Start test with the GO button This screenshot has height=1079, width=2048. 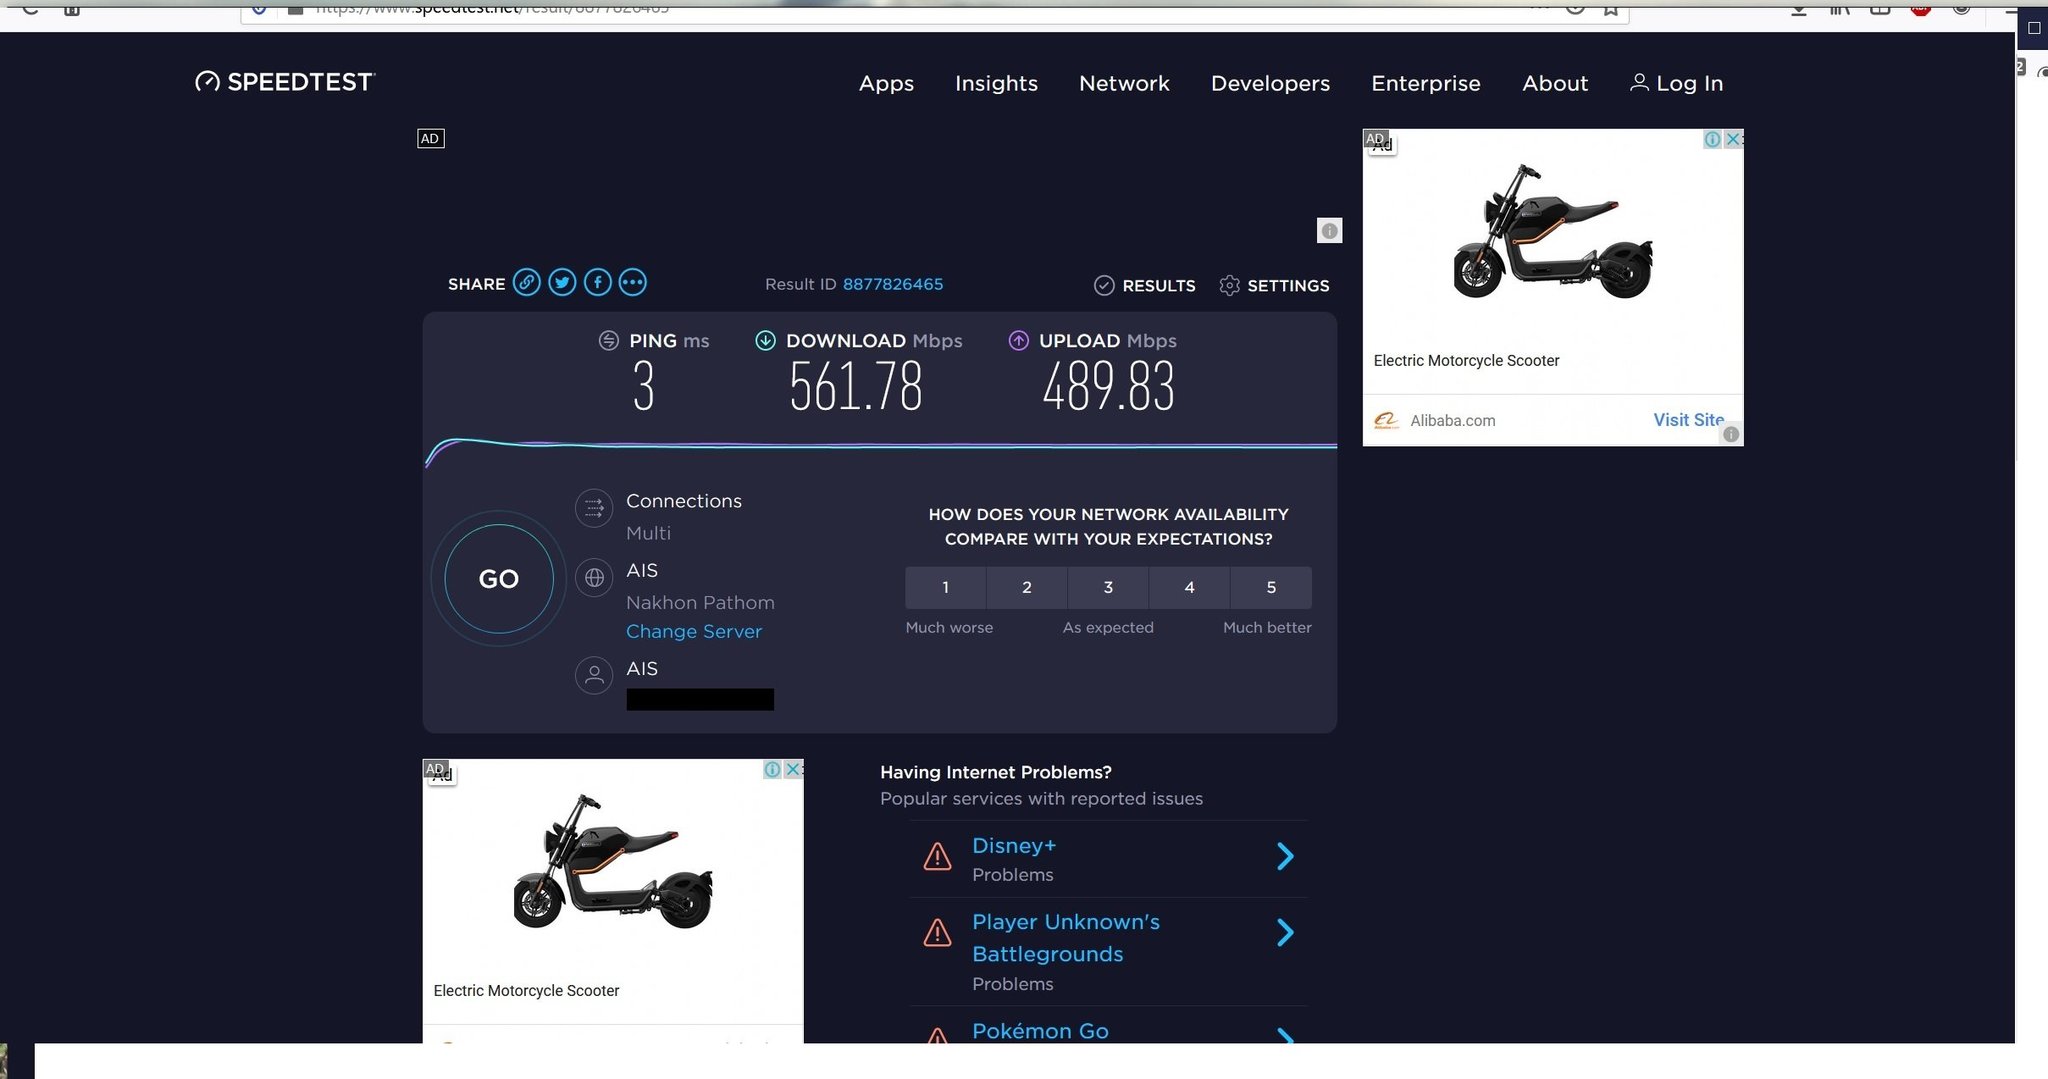tap(499, 579)
